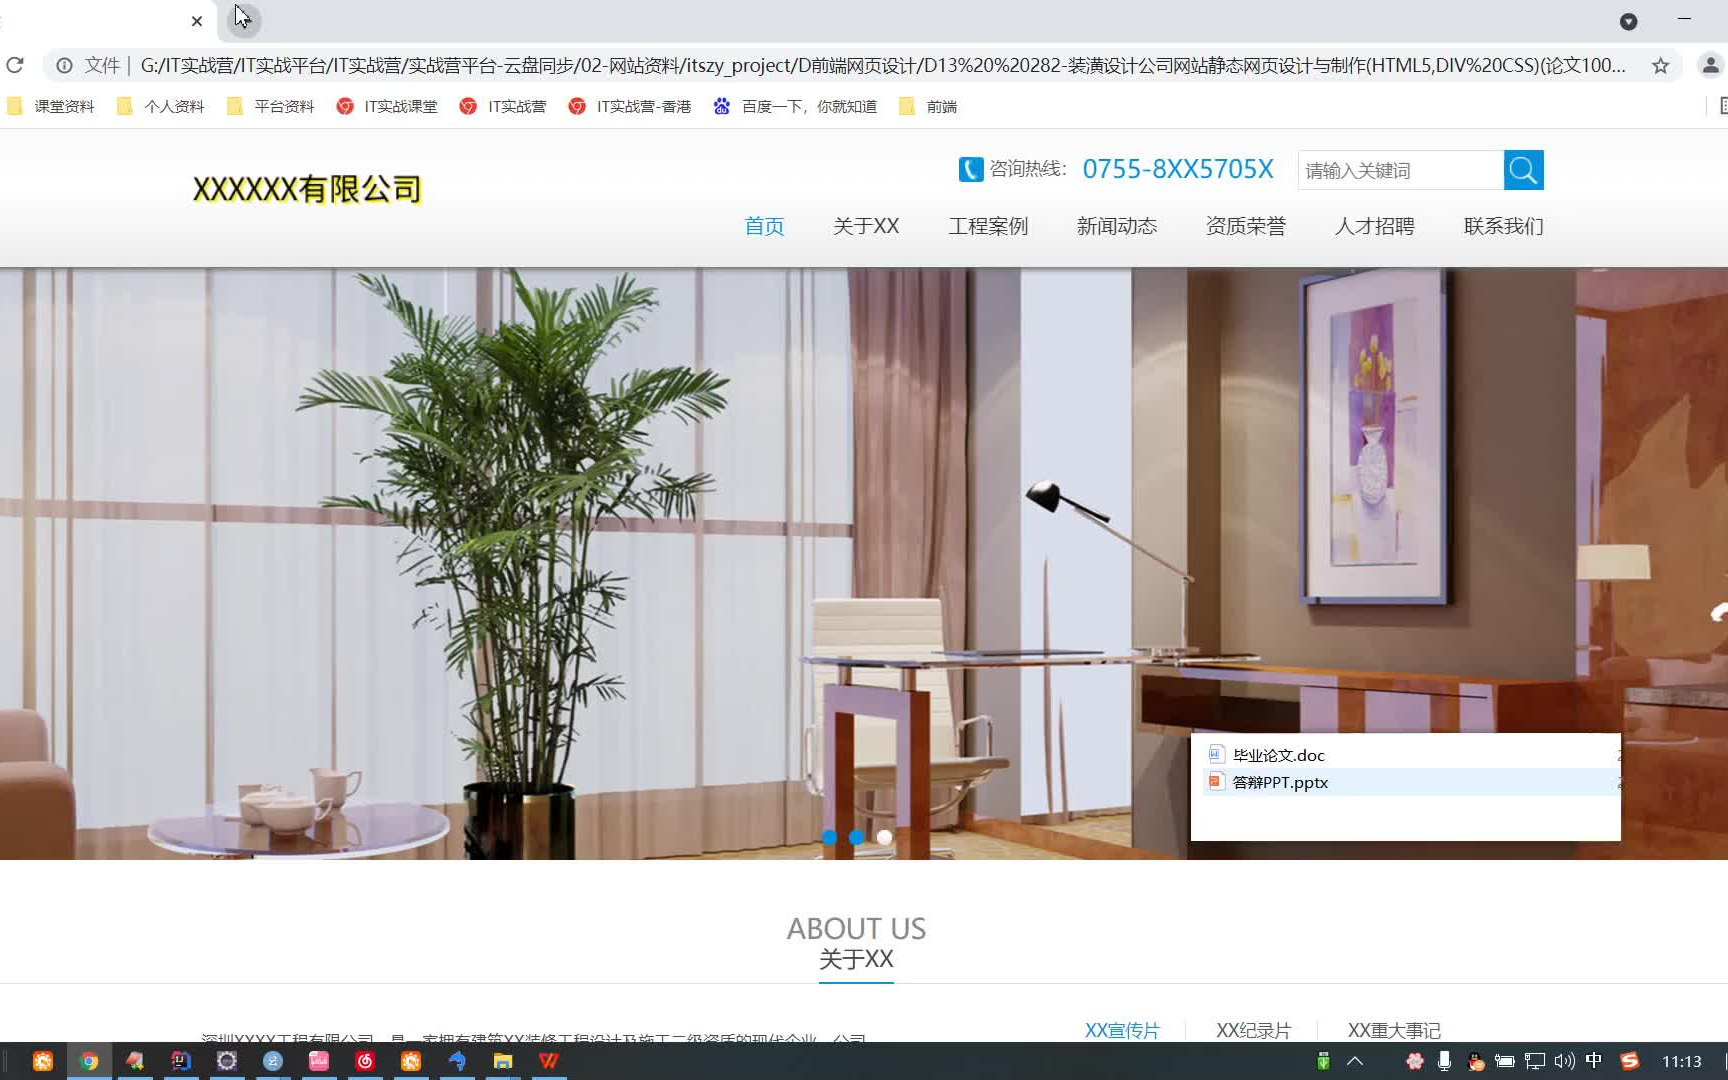Open QQ from the system tray
This screenshot has height=1080, width=1728.
pyautogui.click(x=1474, y=1061)
